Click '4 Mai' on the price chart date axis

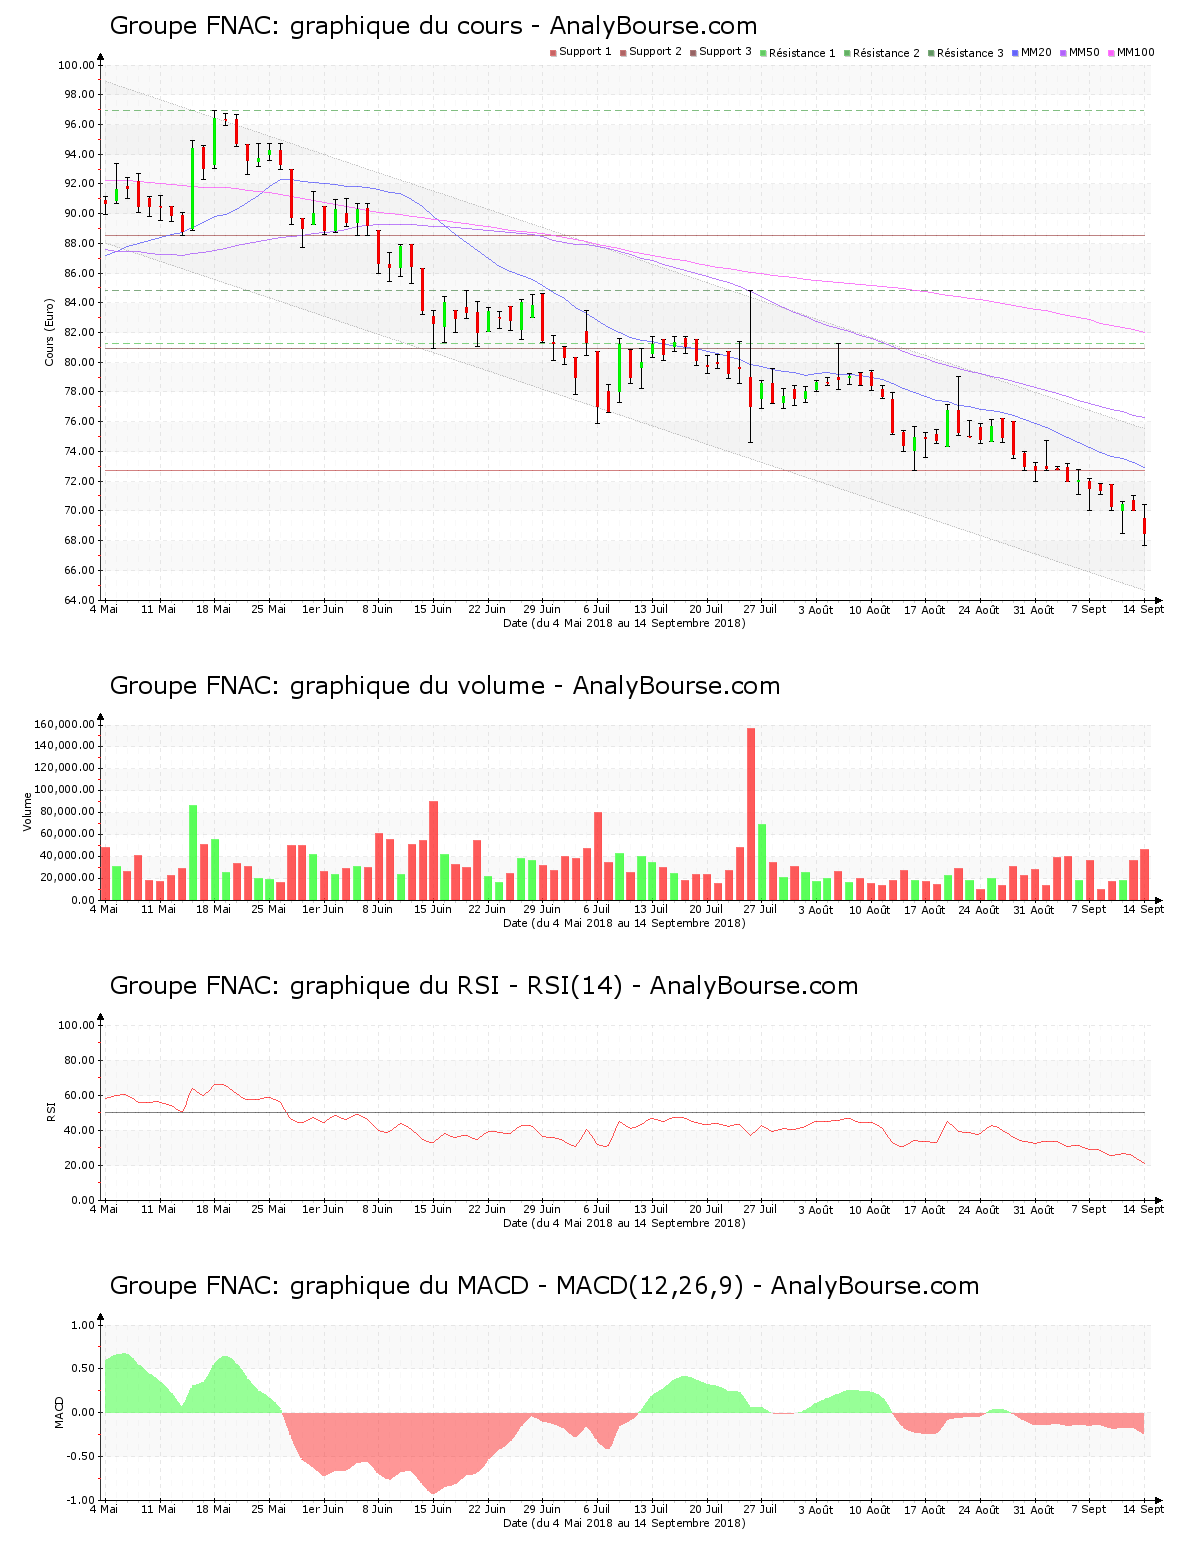104,609
